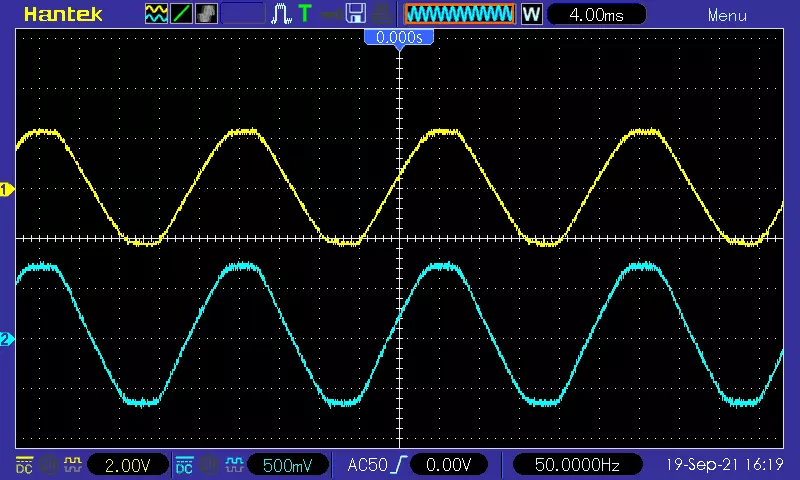Click the CH1 grayed bandwidth limit icon
Image resolution: width=800 pixels, height=480 pixels.
[x=49, y=465]
